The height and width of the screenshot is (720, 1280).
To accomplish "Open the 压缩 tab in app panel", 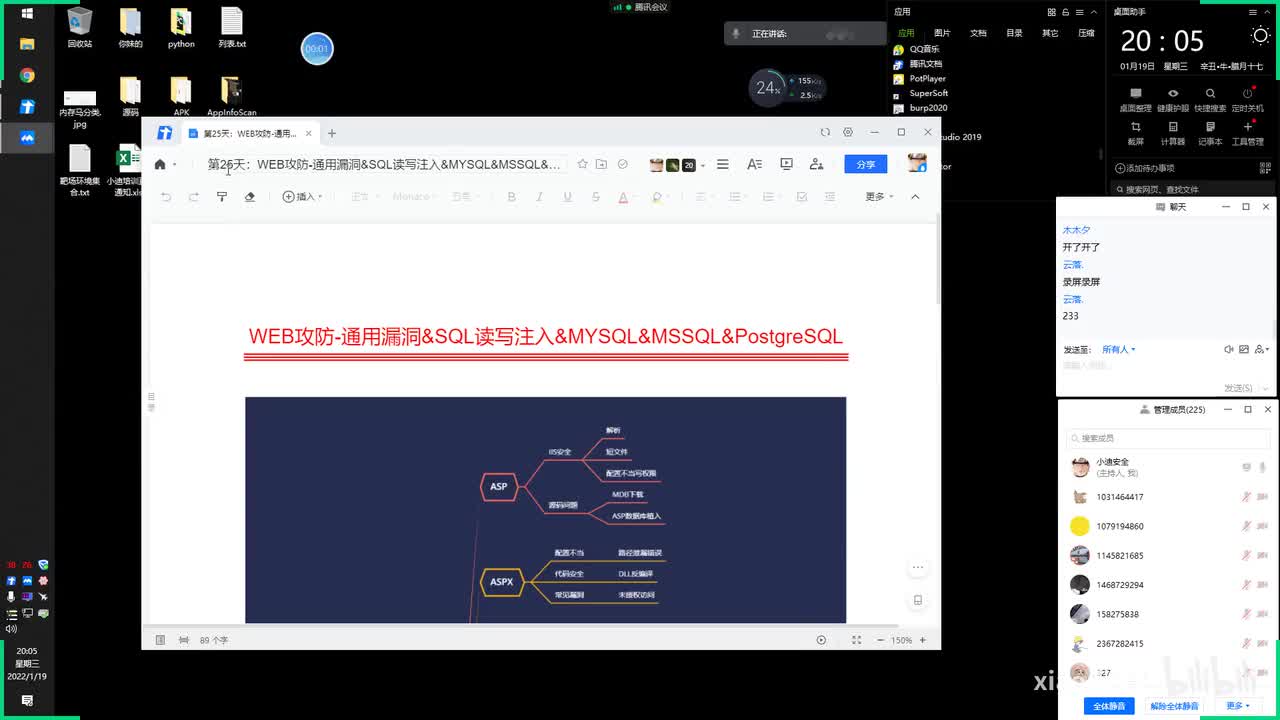I will coord(1086,33).
